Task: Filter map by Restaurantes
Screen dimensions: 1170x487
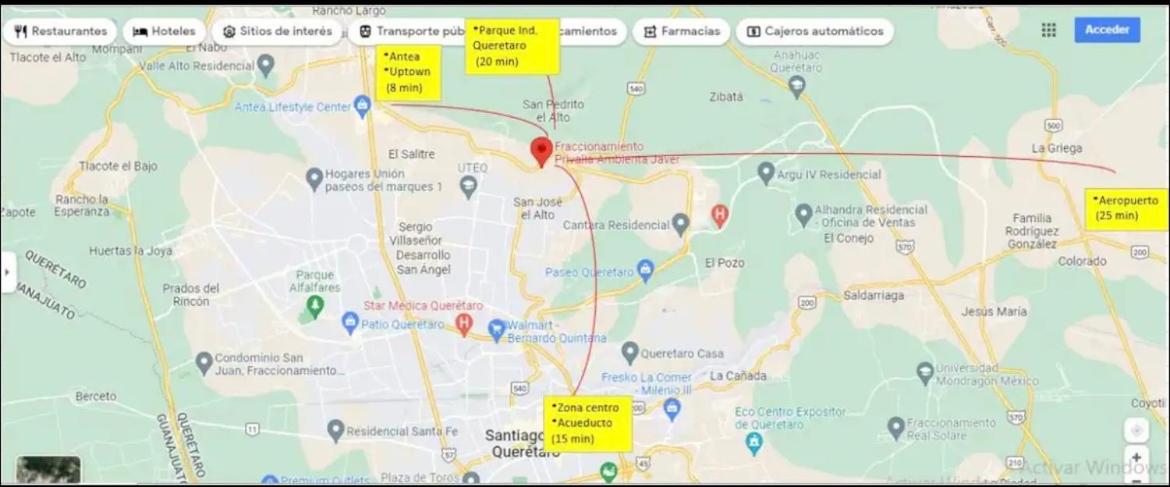Action: click(60, 31)
